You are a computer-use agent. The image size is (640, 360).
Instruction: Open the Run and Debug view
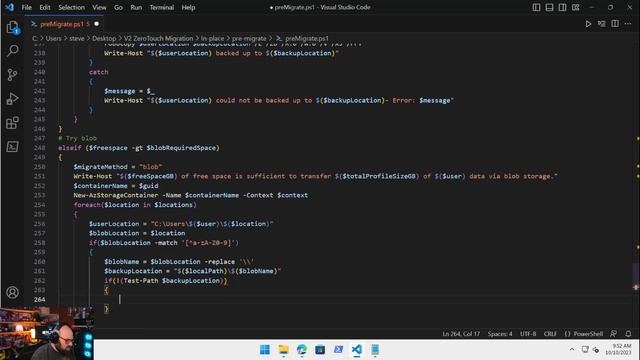click(x=13, y=99)
